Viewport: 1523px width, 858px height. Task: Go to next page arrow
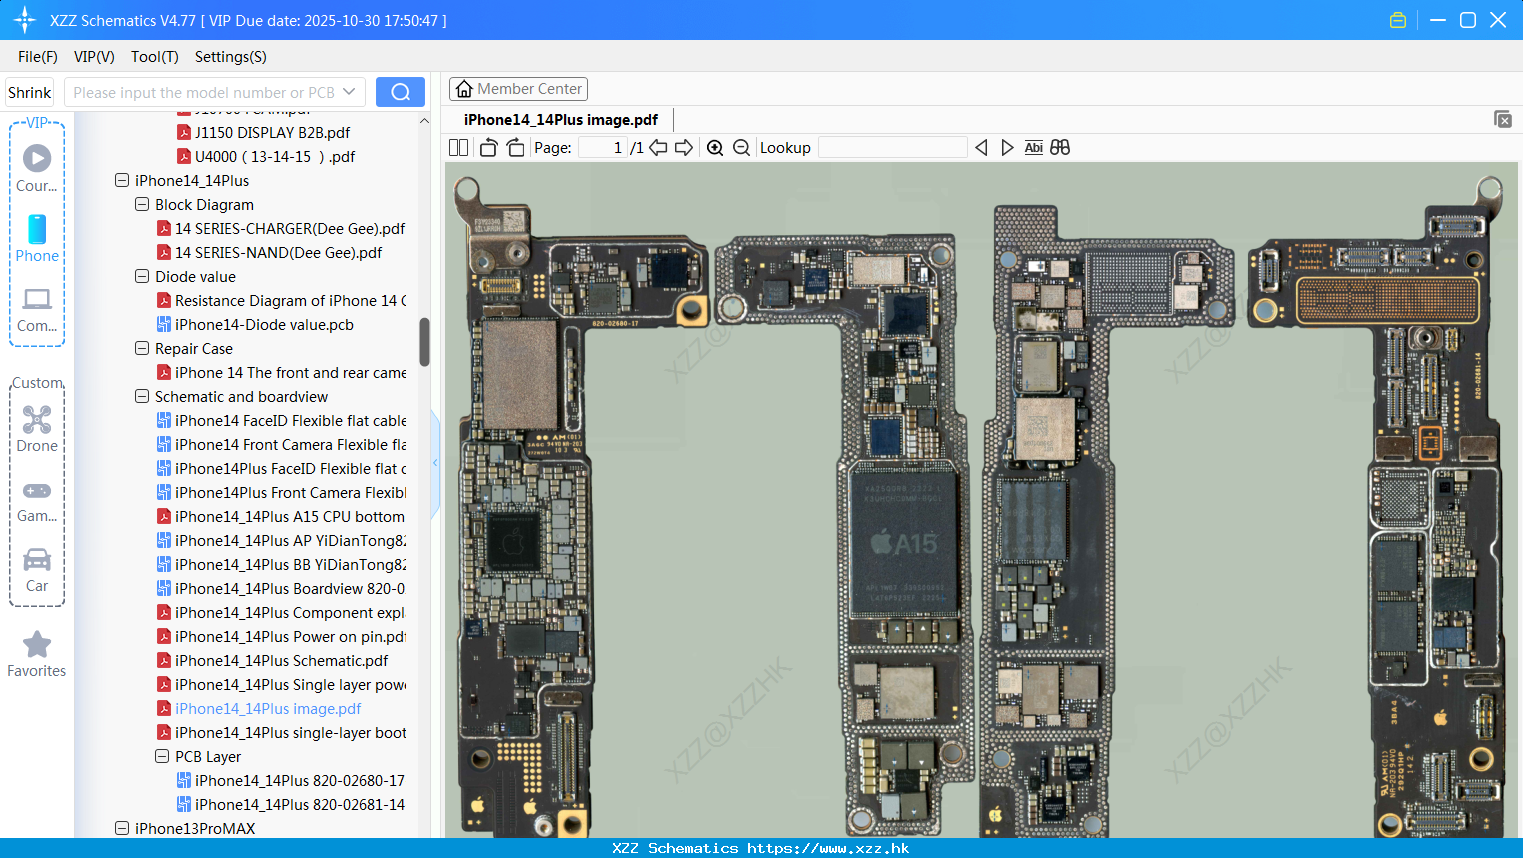click(x=684, y=148)
